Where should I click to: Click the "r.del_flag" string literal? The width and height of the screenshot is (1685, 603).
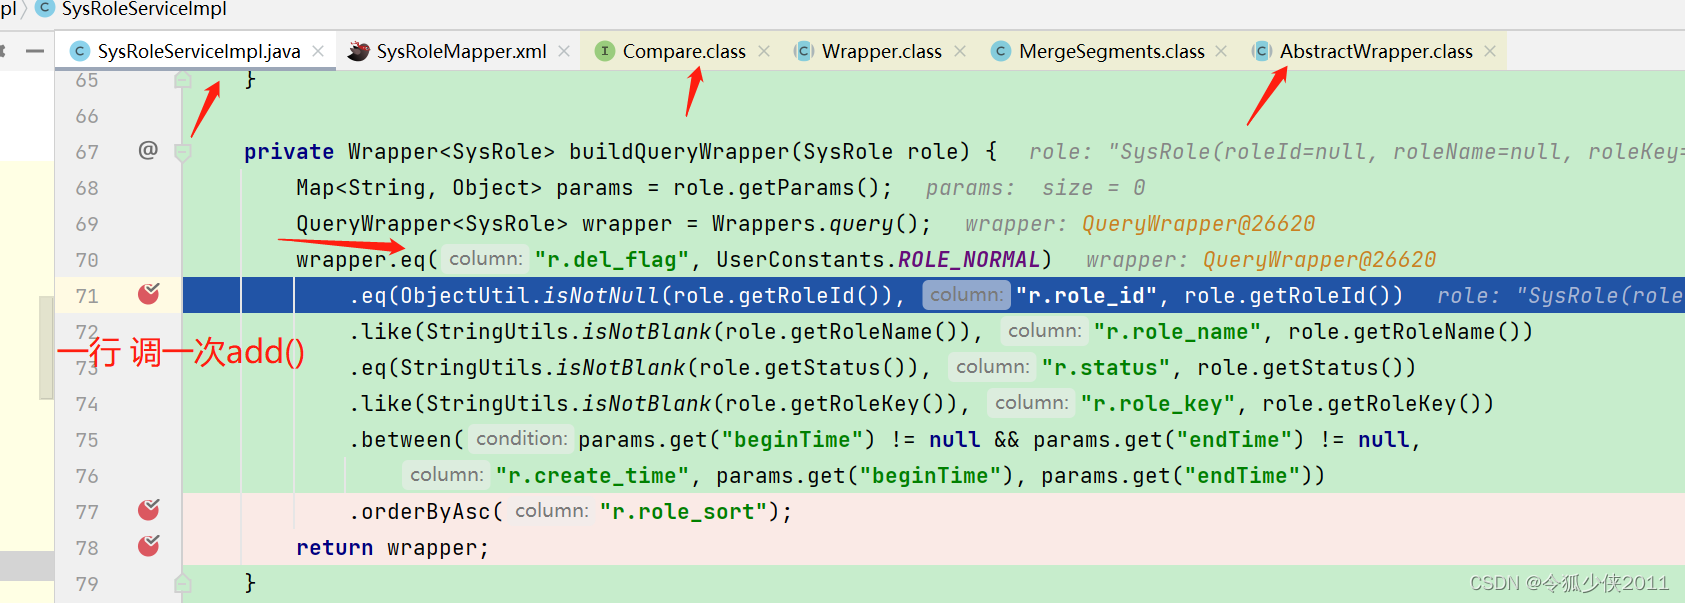click(612, 260)
